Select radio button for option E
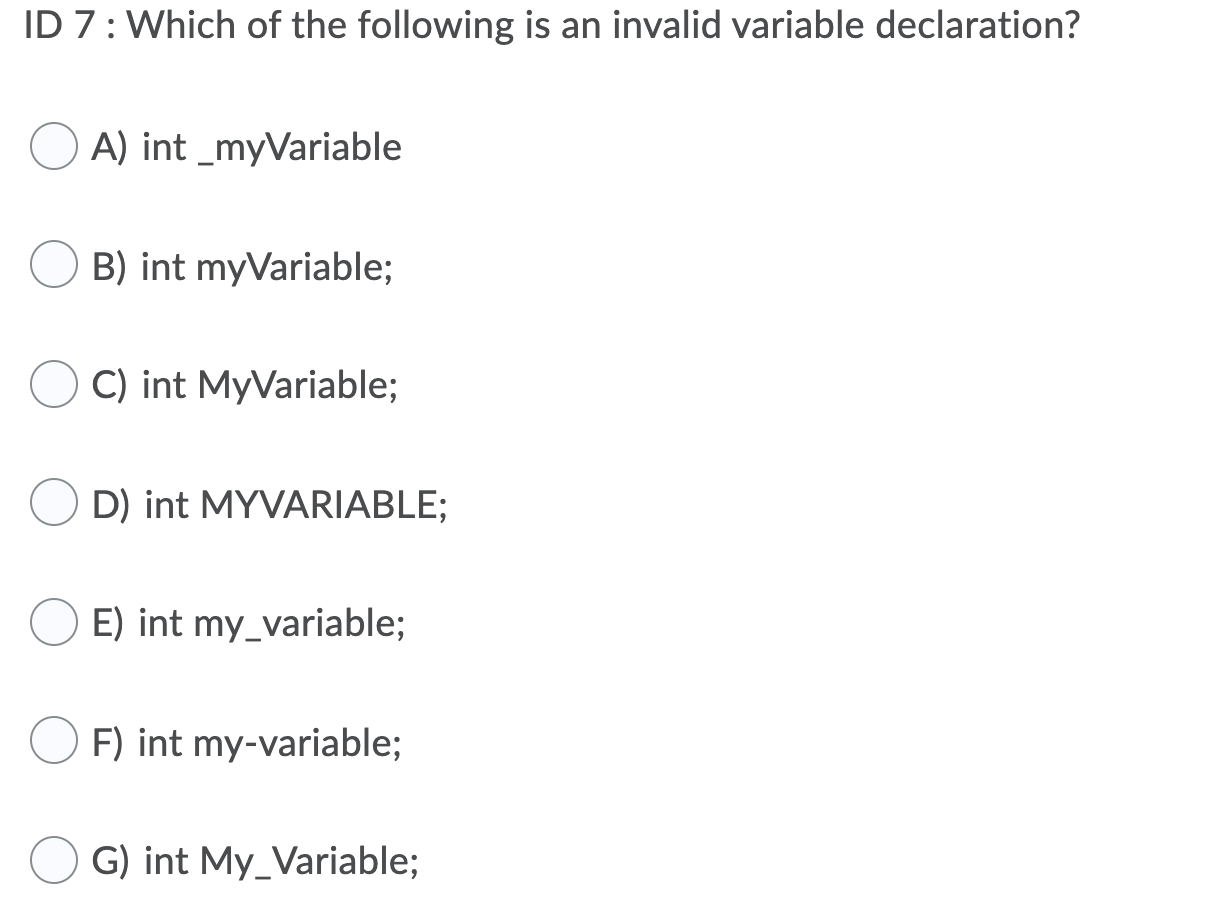The image size is (1222, 920). (54, 622)
